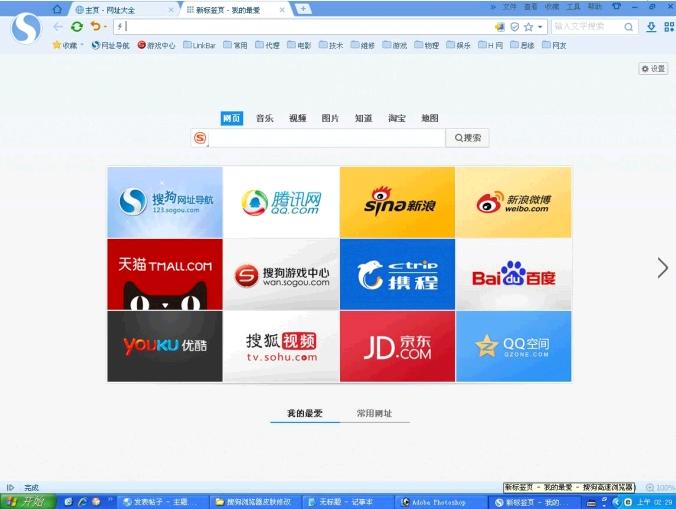Open the 文件 menu
The image size is (676, 509).
[510, 7]
